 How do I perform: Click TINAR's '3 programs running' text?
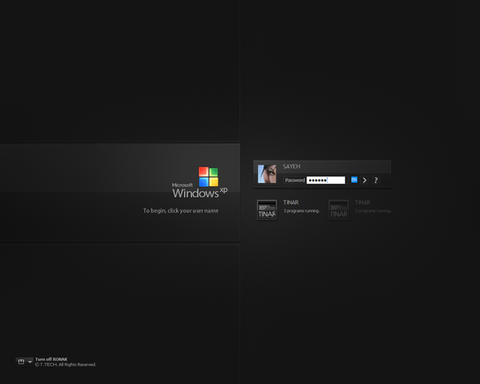tap(302, 211)
